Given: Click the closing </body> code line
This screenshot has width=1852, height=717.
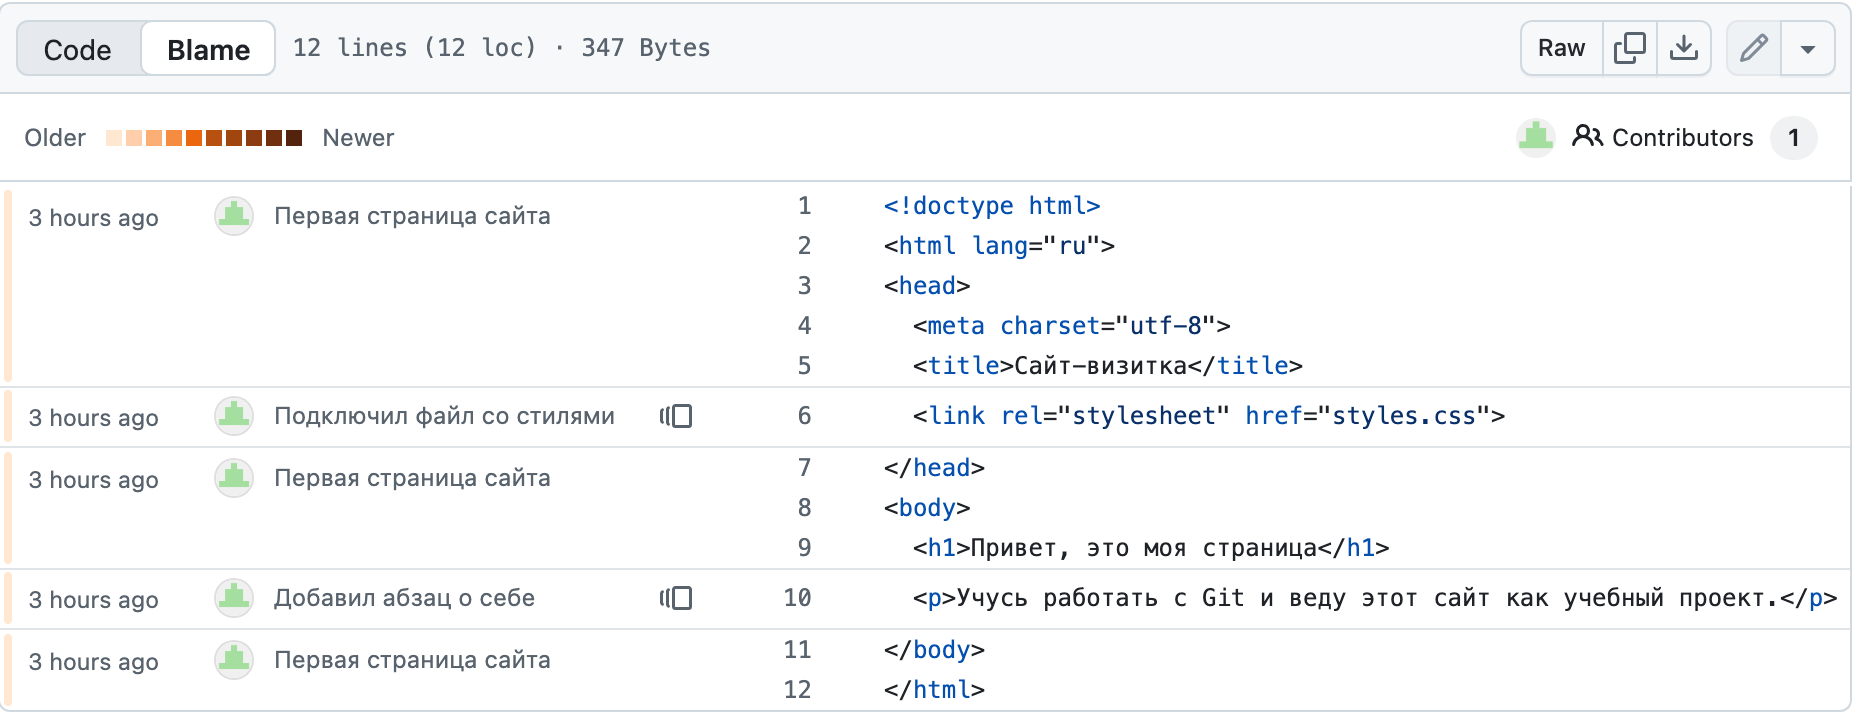Looking at the screenshot, I should coord(934,650).
